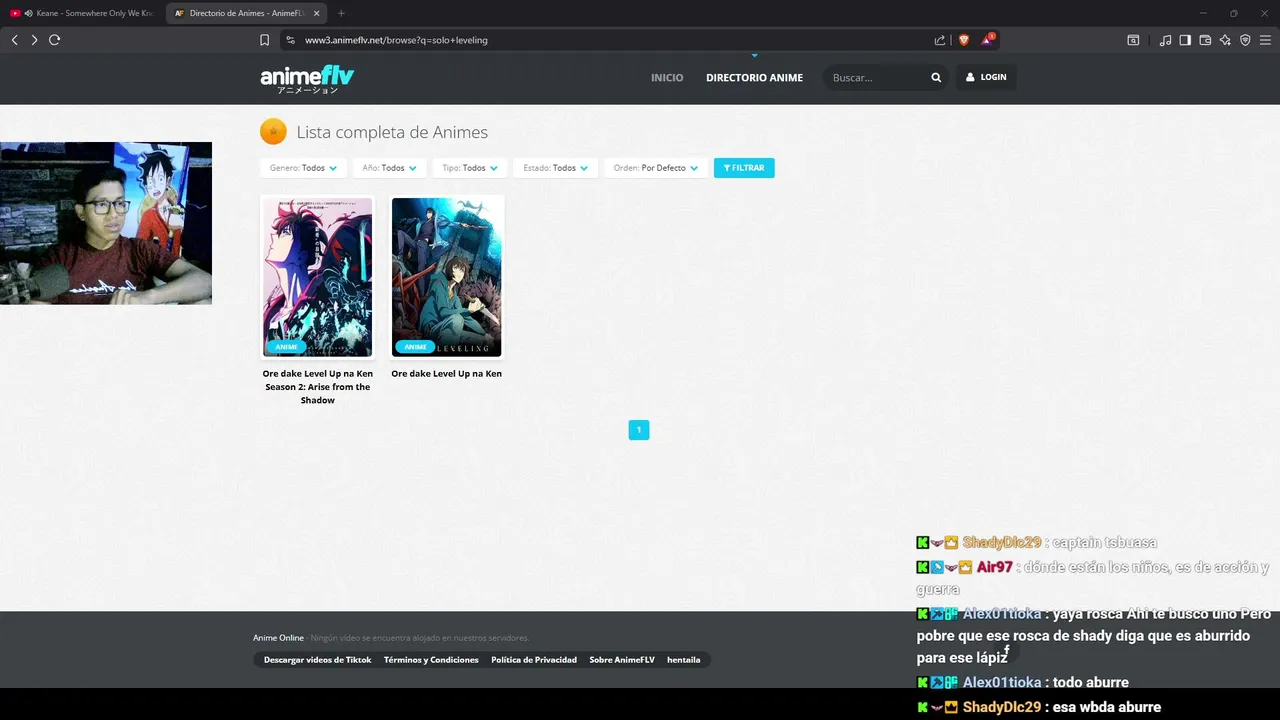Open site settings icon beside the URL
The height and width of the screenshot is (720, 1280).
pyautogui.click(x=290, y=40)
